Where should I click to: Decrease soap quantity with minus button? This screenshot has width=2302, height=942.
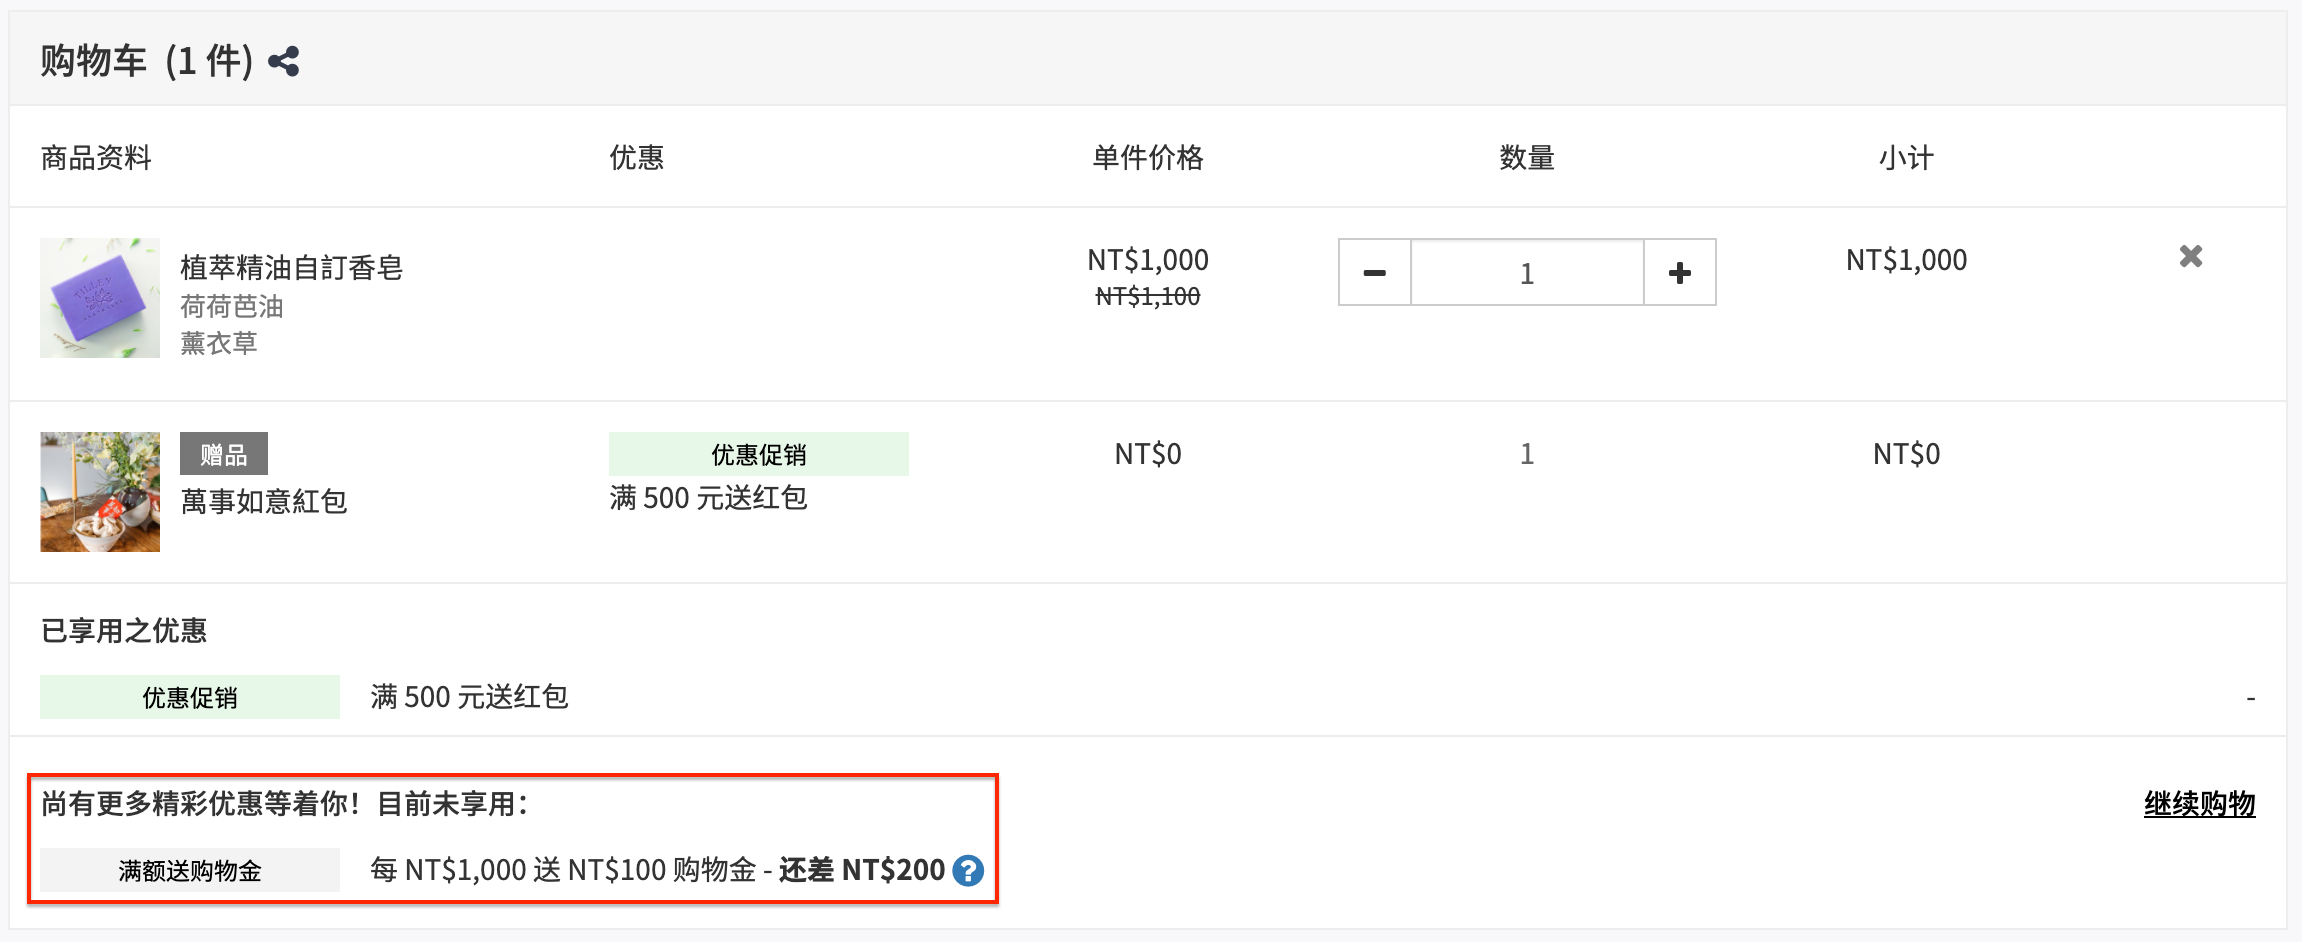pos(1375,272)
